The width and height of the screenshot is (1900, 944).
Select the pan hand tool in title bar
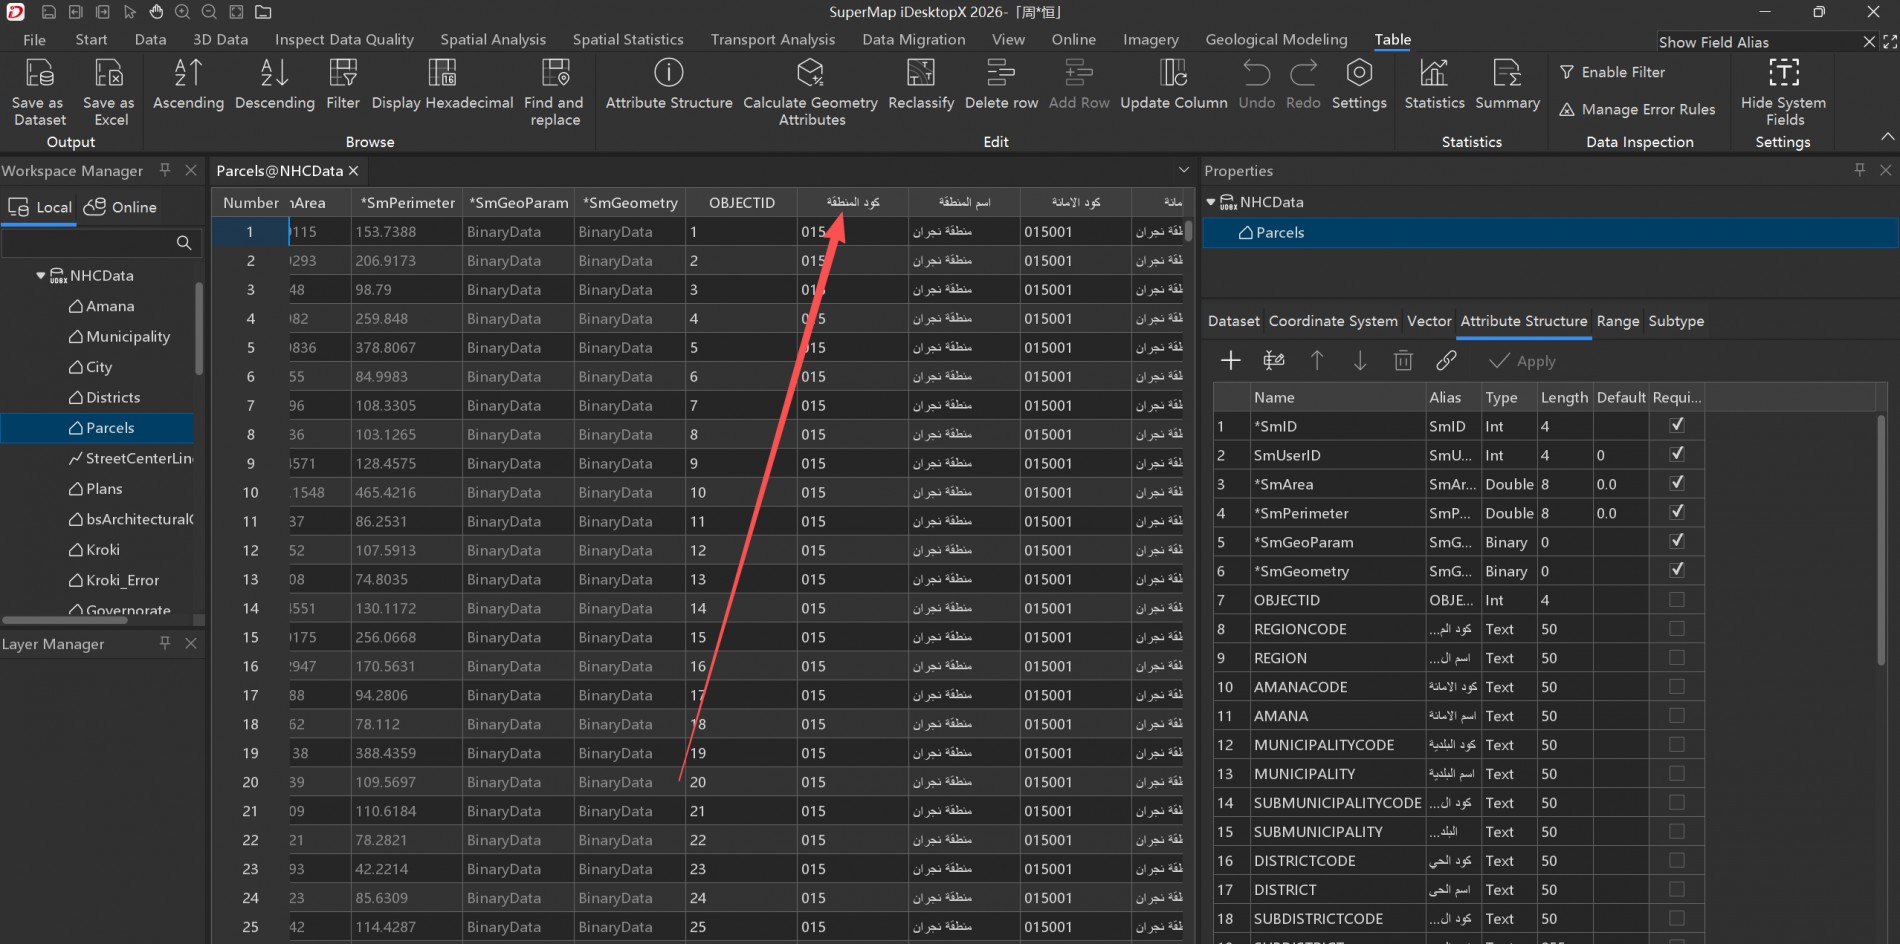[x=156, y=12]
